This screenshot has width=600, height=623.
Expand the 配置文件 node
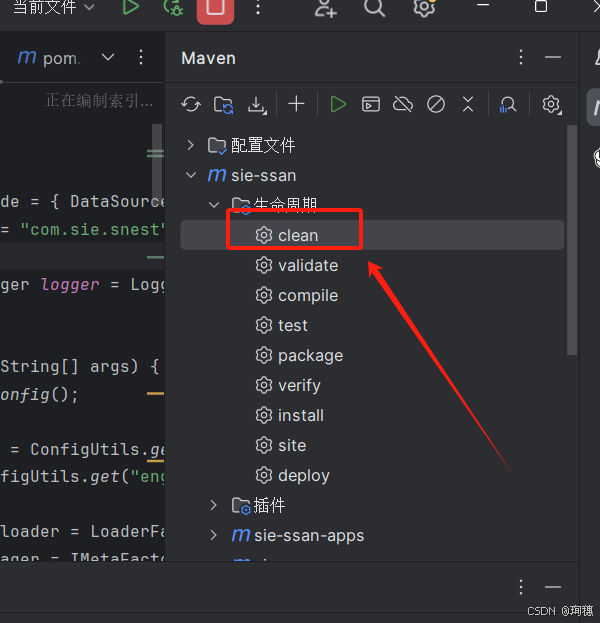190,145
